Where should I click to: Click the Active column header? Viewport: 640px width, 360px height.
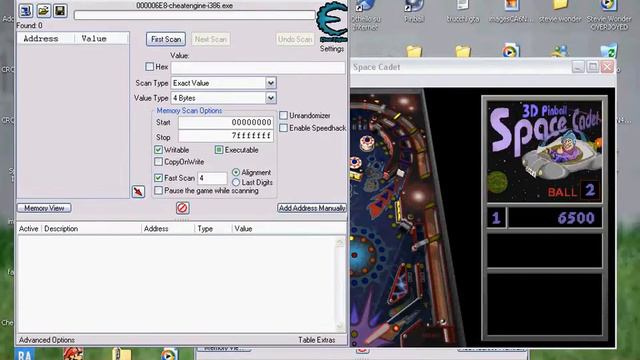29,229
